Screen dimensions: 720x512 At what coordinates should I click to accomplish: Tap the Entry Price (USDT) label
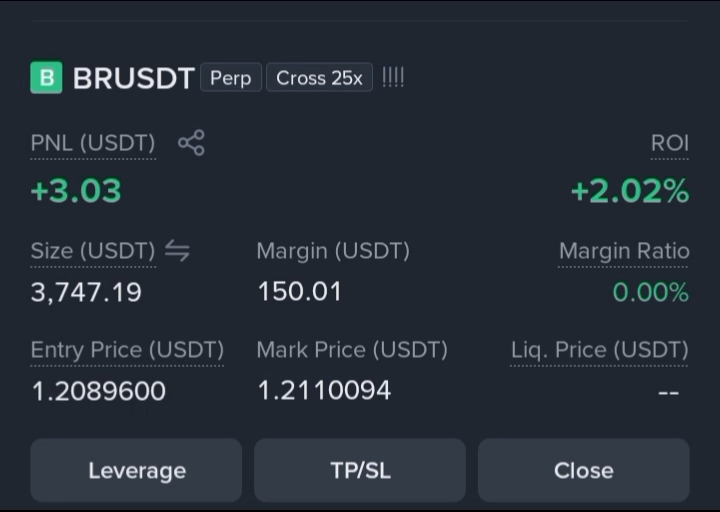(127, 350)
